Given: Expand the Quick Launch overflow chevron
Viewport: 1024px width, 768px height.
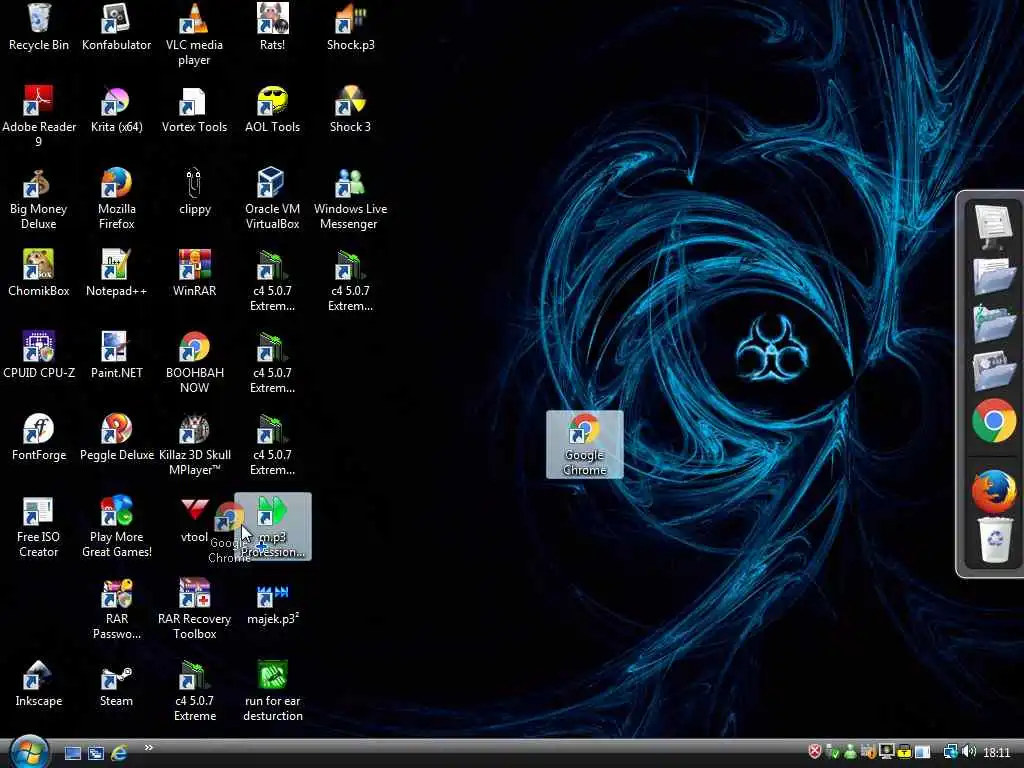Looking at the screenshot, I should coord(148,748).
